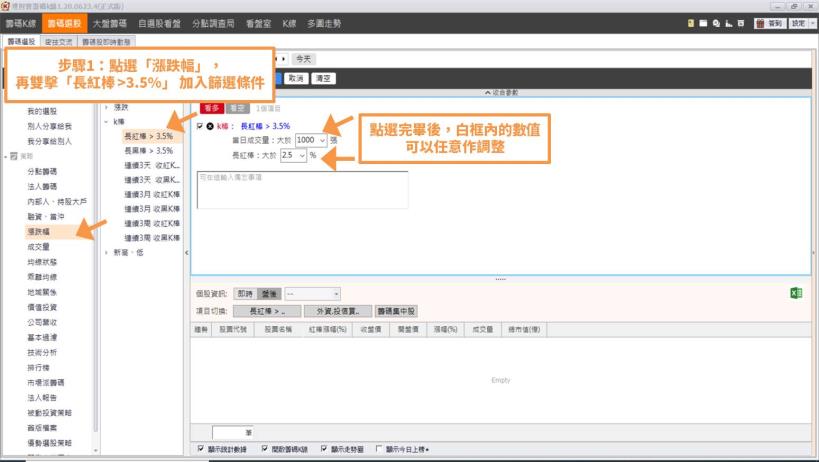Screen dimensions: 819x462
Task: Open the 大盤籌碼 menu tab
Action: click(110, 23)
